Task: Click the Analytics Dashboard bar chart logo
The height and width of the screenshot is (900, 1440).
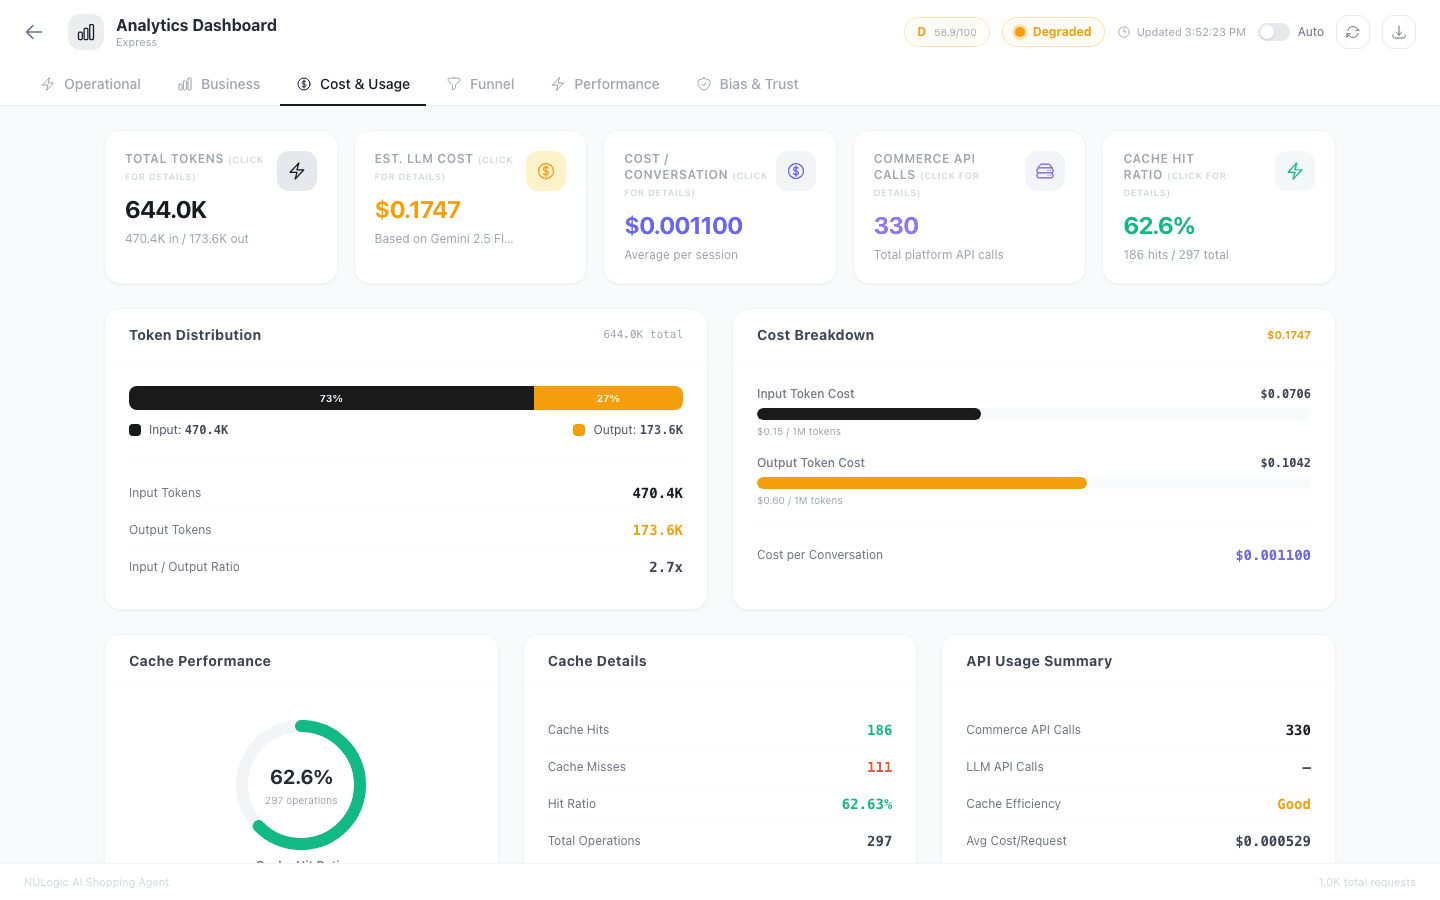Action: [x=86, y=32]
